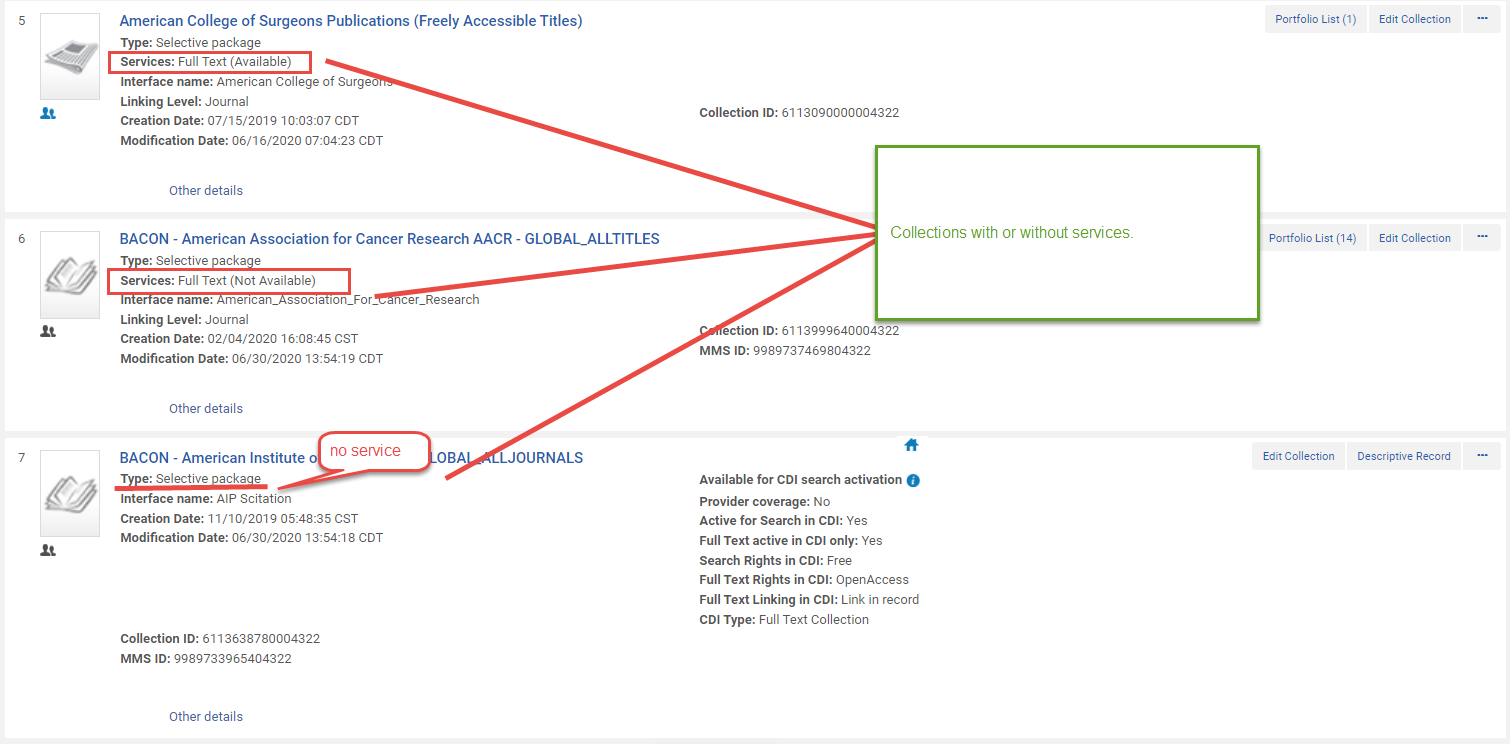Open the more actions menu for collection 7
Viewport: 1510px width, 744px height.
[x=1482, y=456]
